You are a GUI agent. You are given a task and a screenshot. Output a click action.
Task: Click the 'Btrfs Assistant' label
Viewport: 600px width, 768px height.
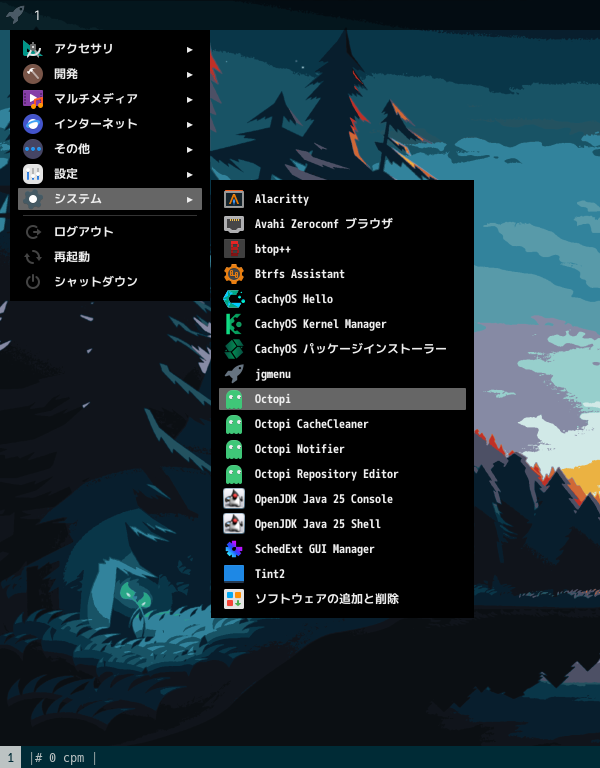(x=299, y=274)
